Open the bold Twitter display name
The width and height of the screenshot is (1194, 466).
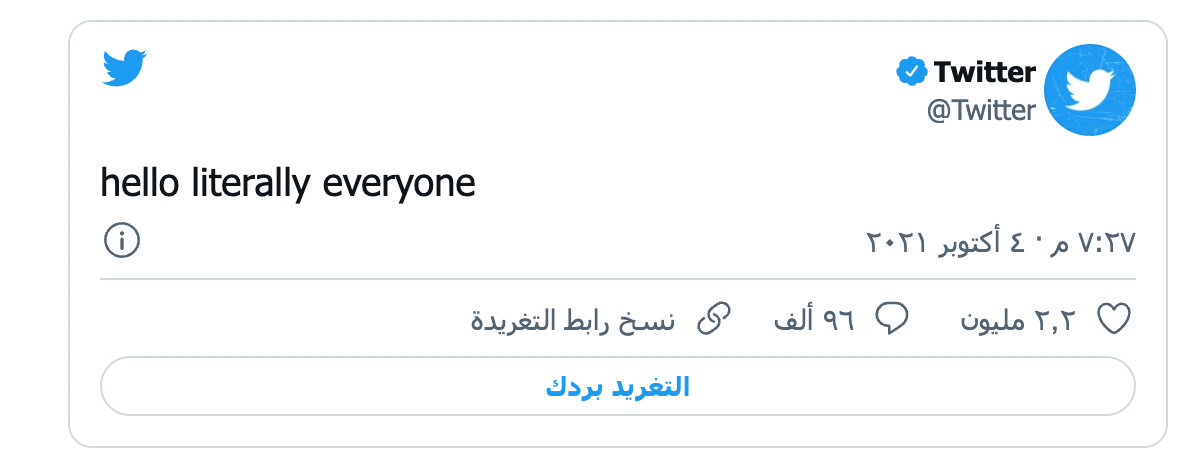pyautogui.click(x=985, y=72)
